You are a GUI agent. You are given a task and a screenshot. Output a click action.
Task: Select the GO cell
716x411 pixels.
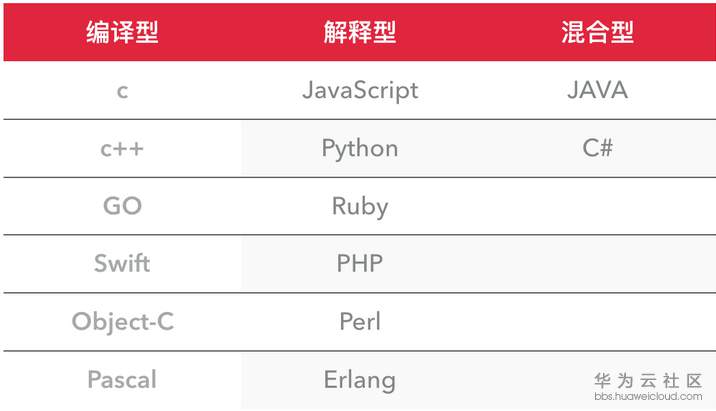122,207
